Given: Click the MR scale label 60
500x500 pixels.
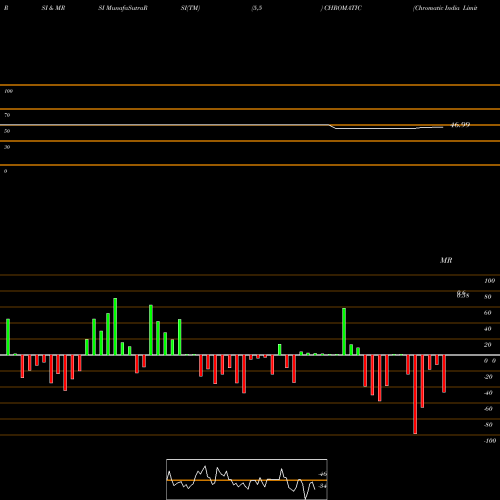Looking at the screenshot, I should click(488, 313).
